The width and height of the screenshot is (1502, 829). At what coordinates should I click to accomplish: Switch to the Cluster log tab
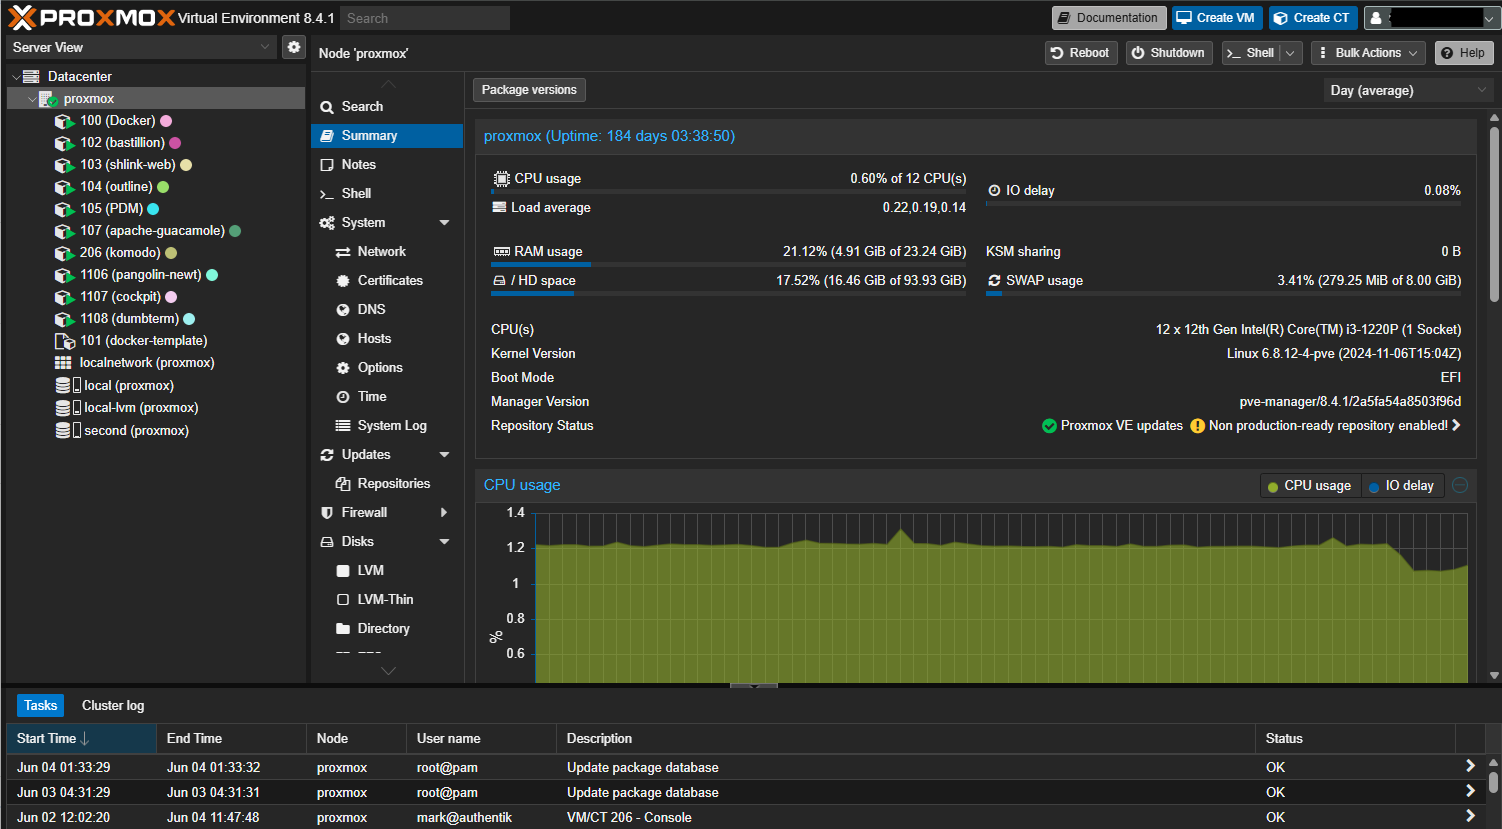pyautogui.click(x=112, y=705)
